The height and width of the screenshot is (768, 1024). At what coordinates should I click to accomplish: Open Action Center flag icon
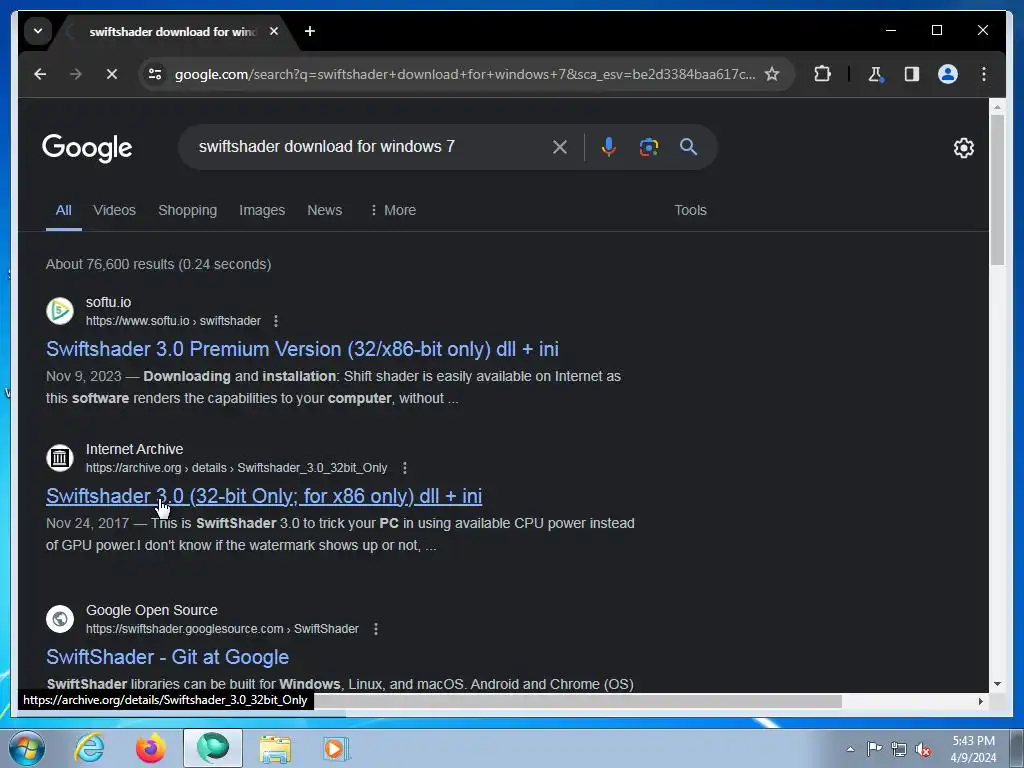pos(874,748)
